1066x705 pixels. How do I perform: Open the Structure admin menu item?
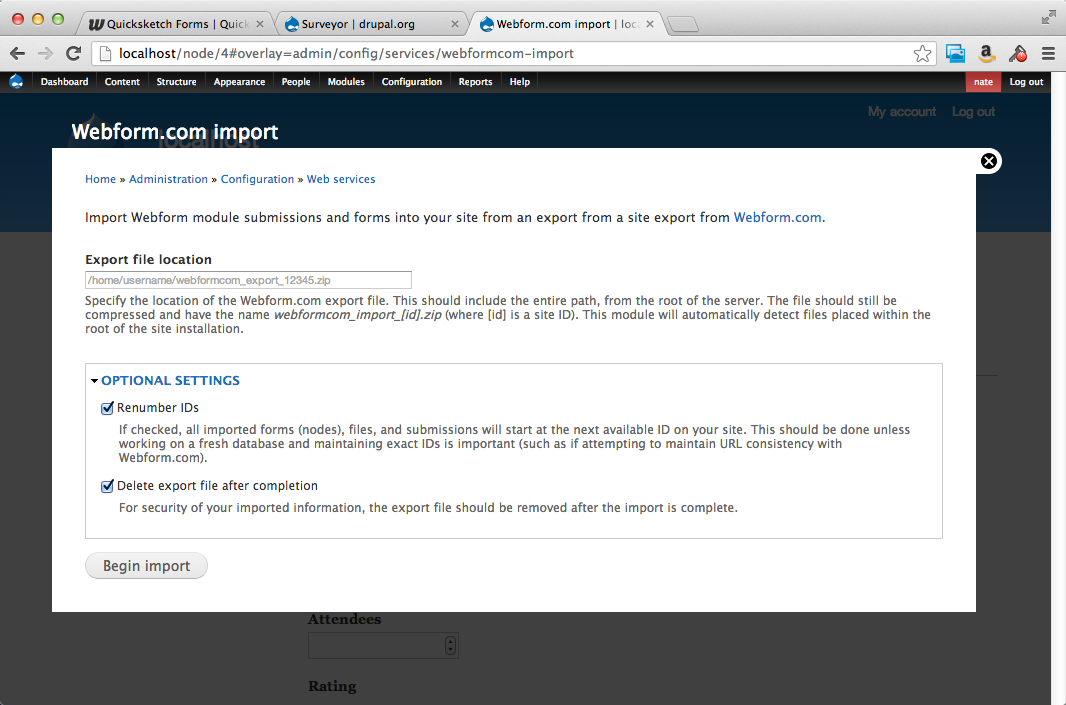tap(177, 82)
